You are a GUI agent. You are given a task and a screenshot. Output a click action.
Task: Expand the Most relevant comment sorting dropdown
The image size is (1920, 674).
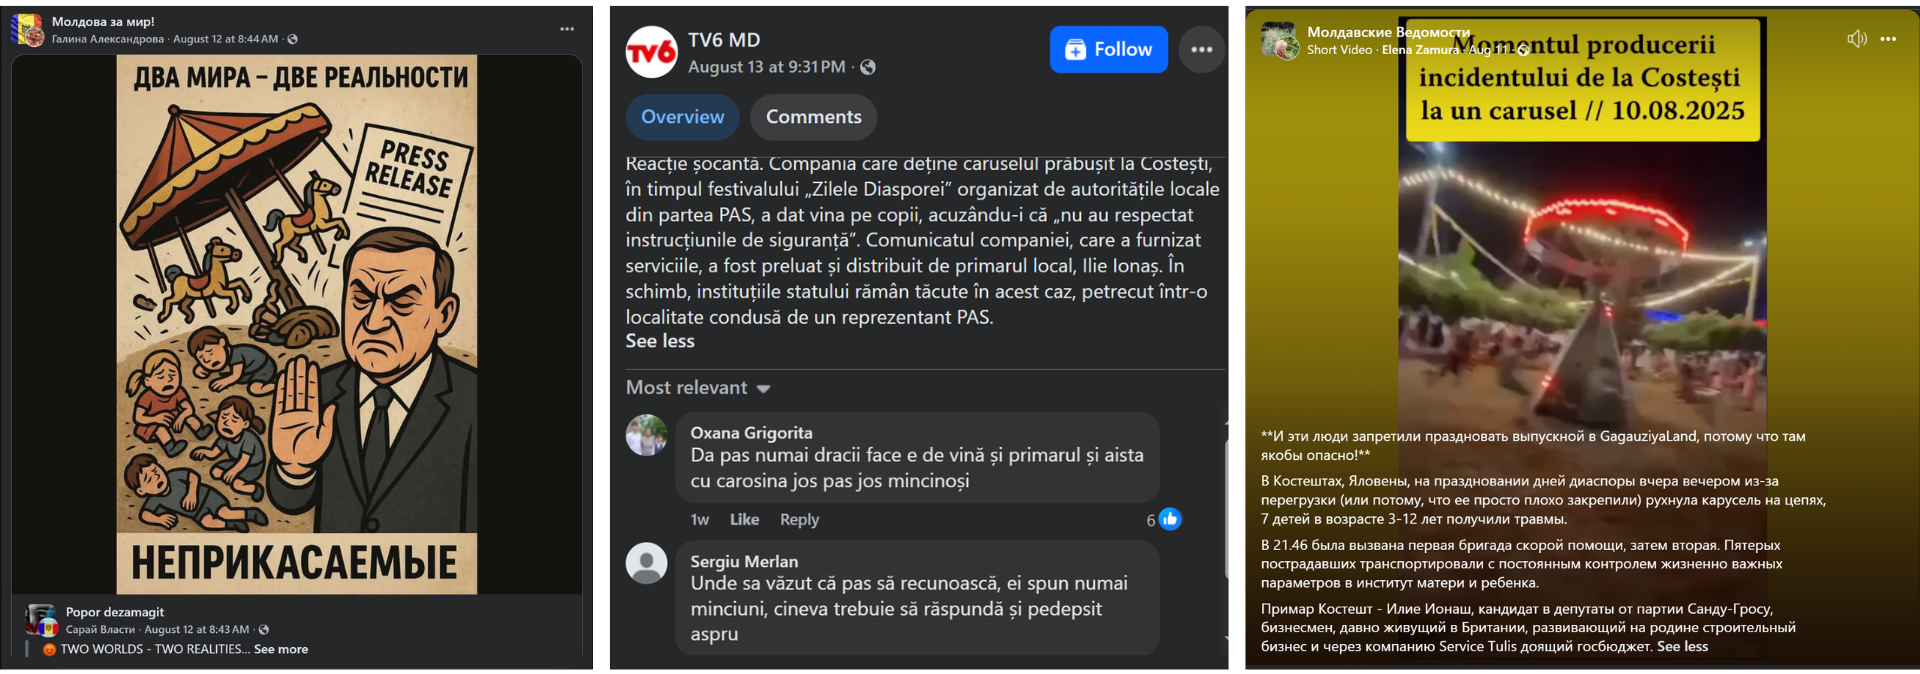tap(697, 388)
